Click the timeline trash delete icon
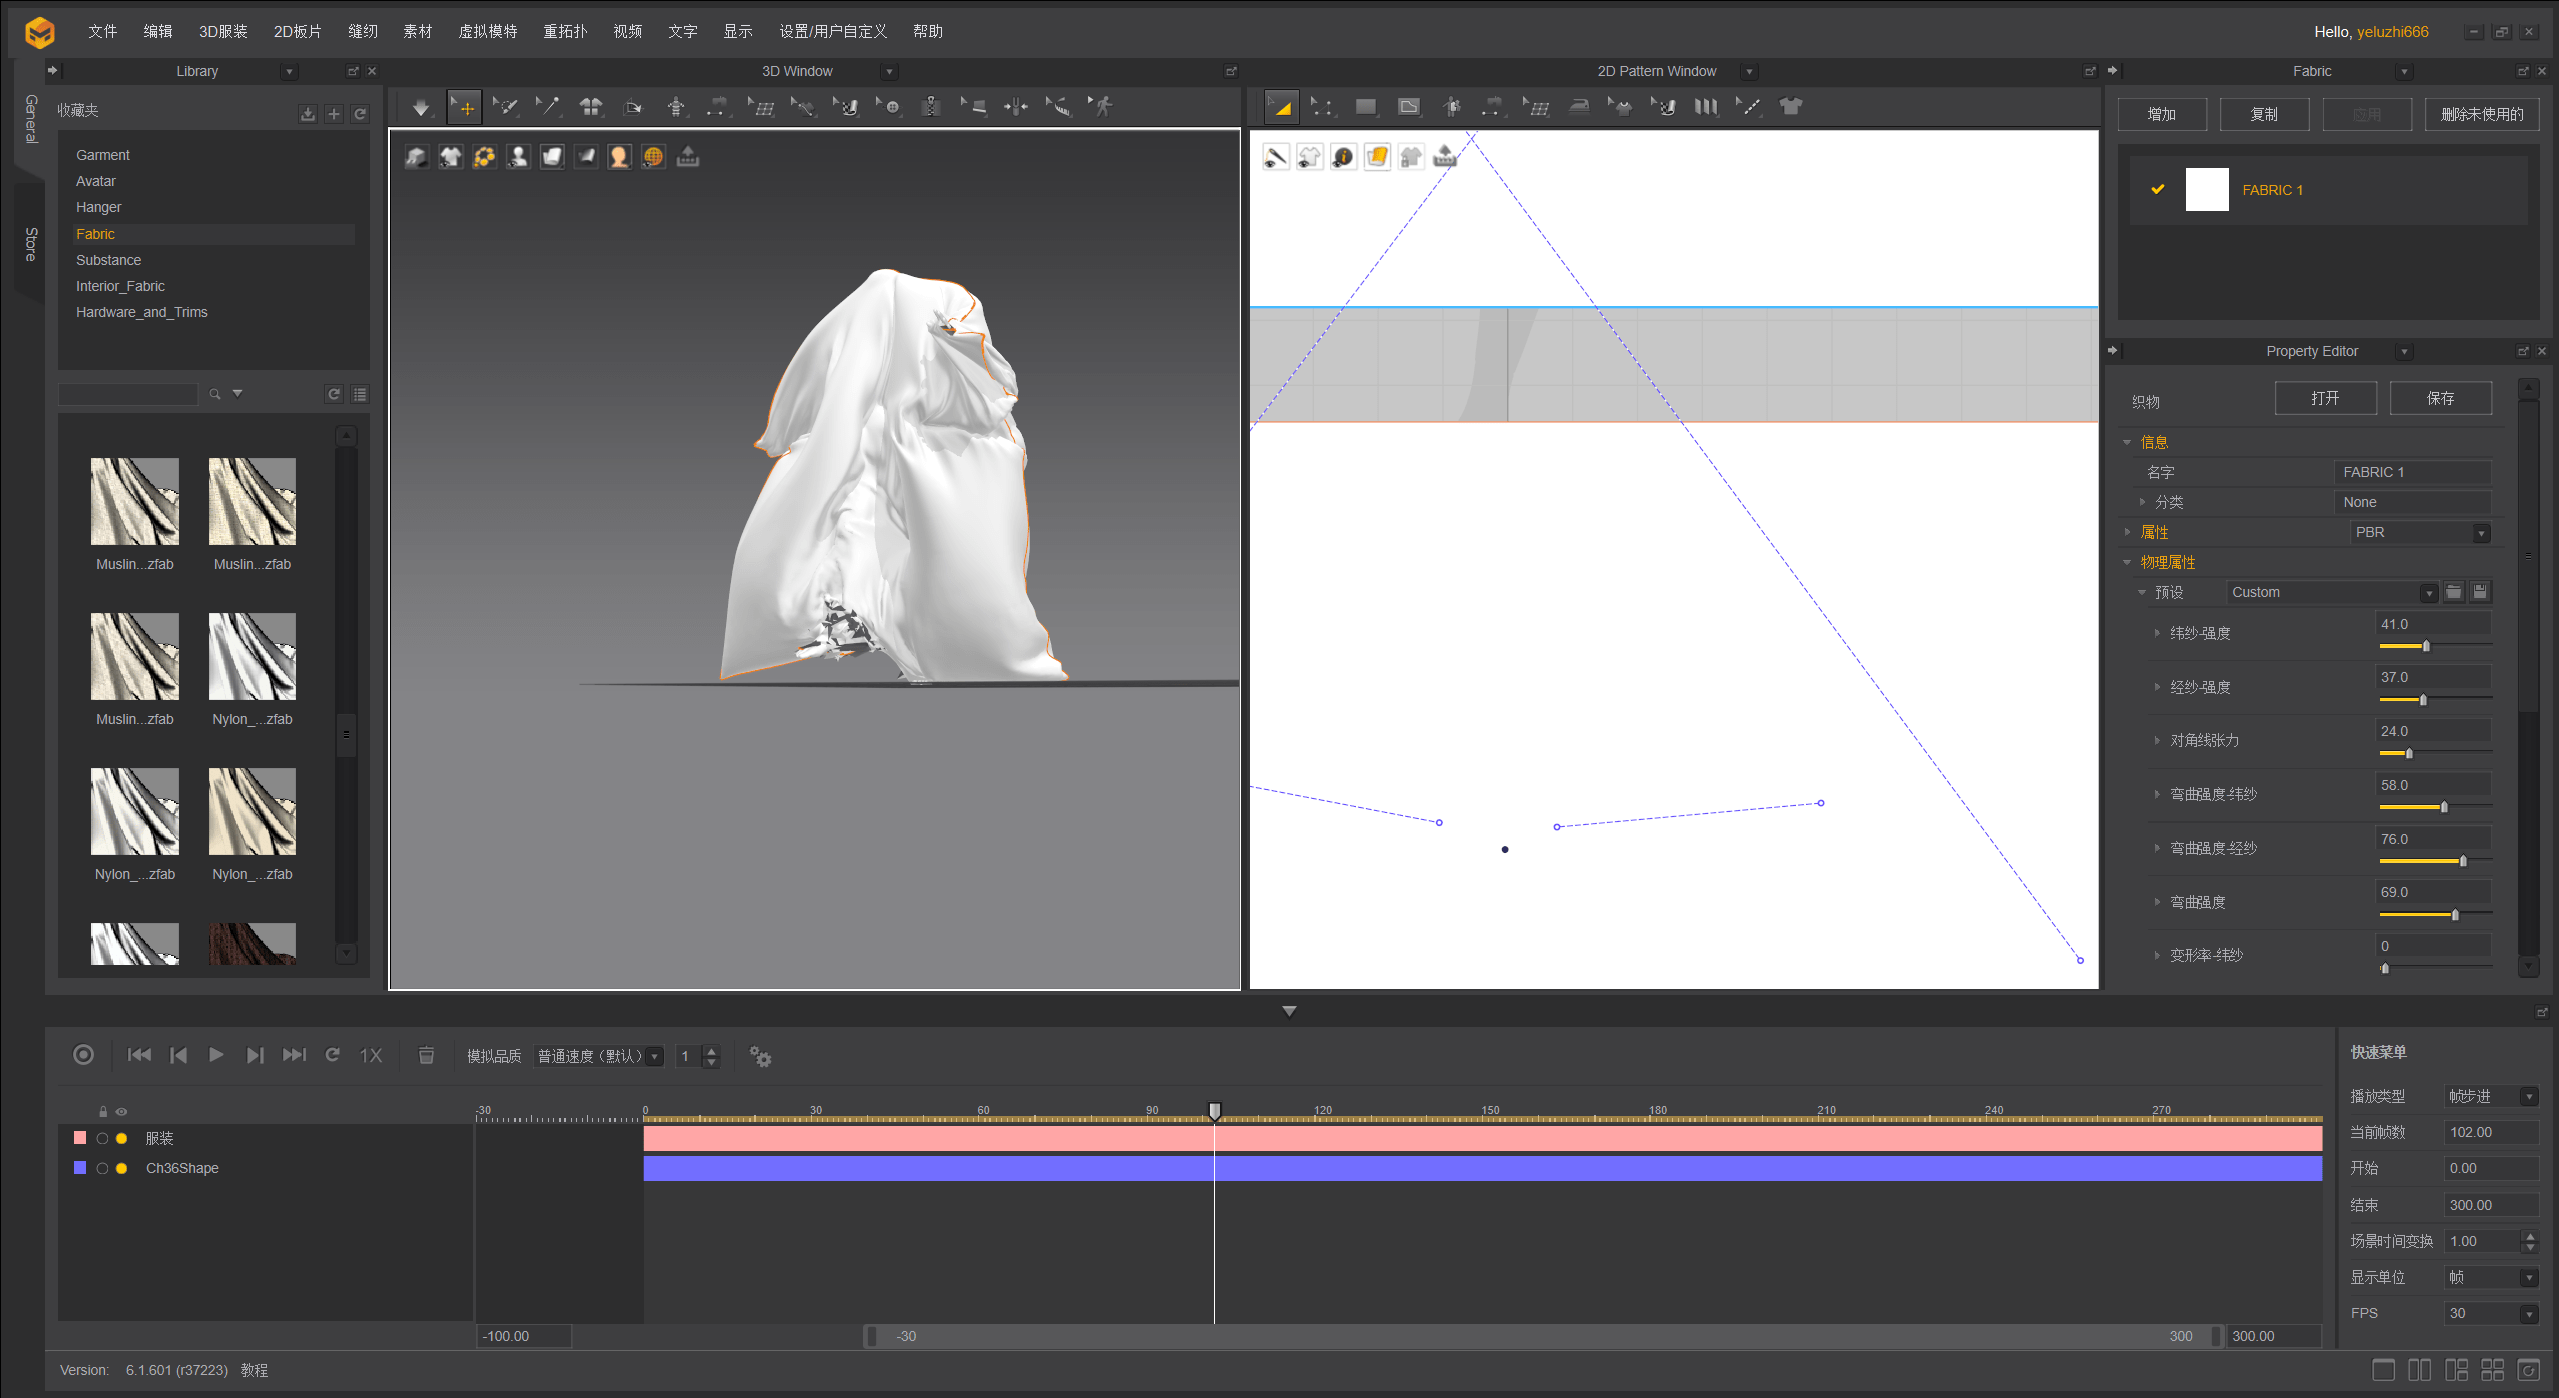 [426, 1055]
